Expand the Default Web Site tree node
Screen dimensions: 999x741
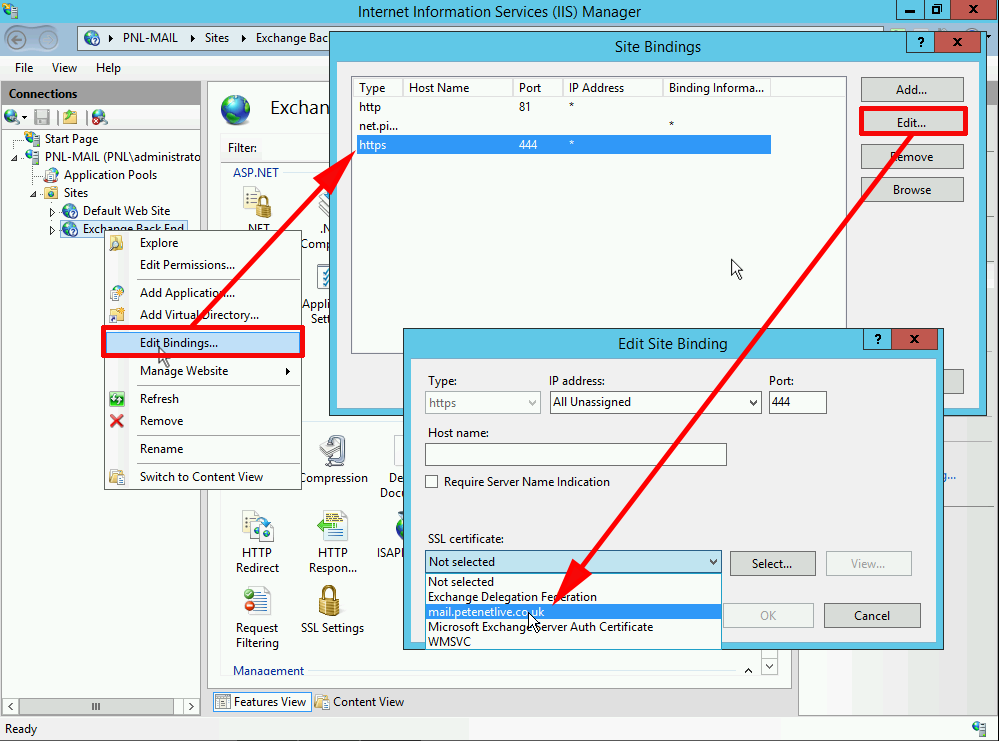(52, 212)
